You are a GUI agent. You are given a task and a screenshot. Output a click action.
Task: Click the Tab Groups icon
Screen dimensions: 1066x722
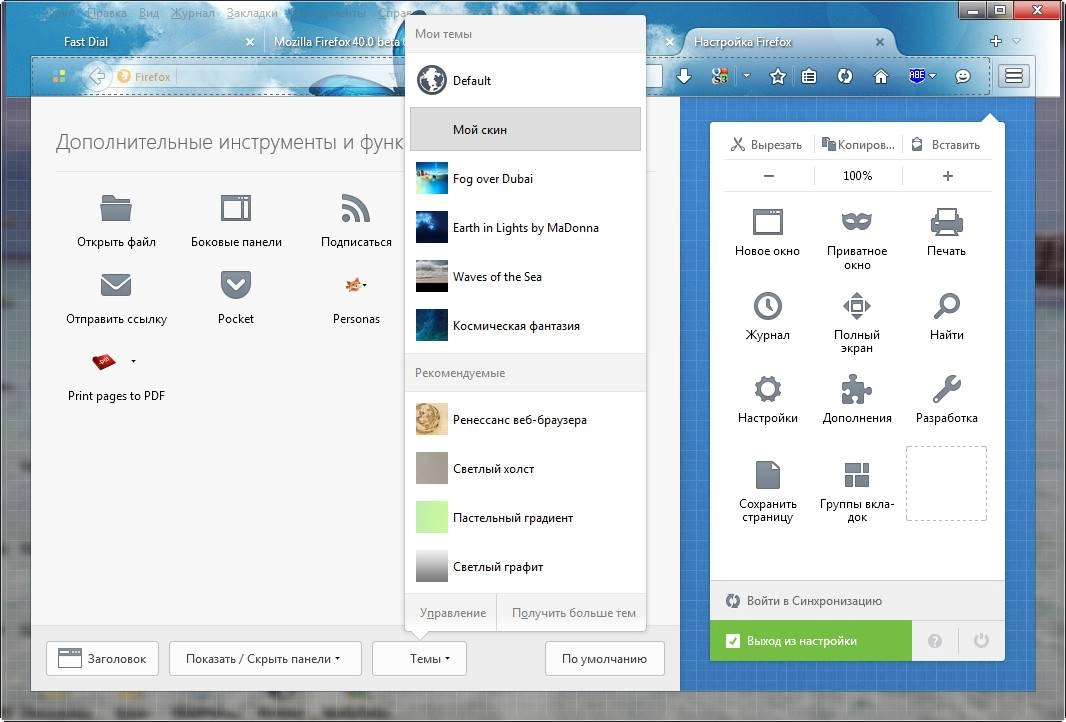coord(857,475)
